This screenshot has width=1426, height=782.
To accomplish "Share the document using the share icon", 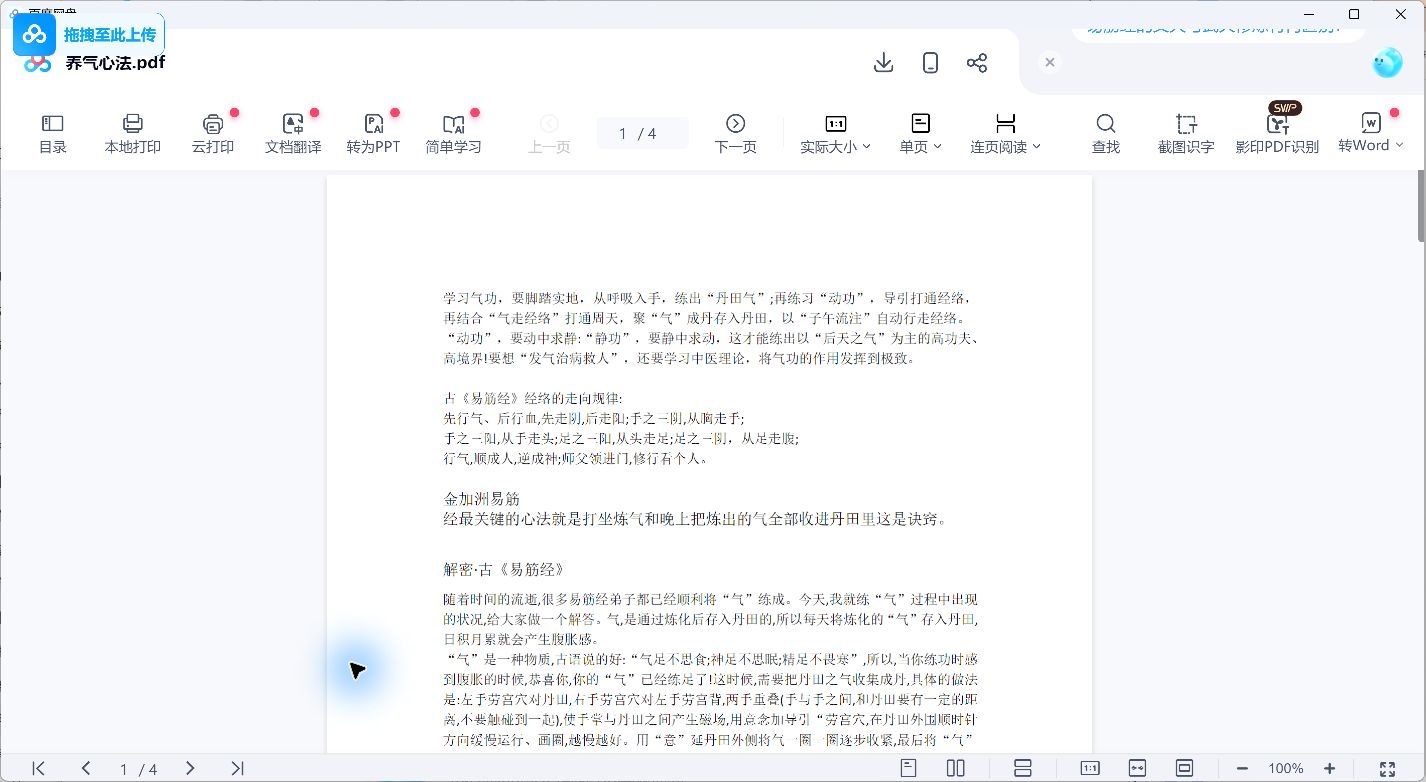I will (x=977, y=63).
